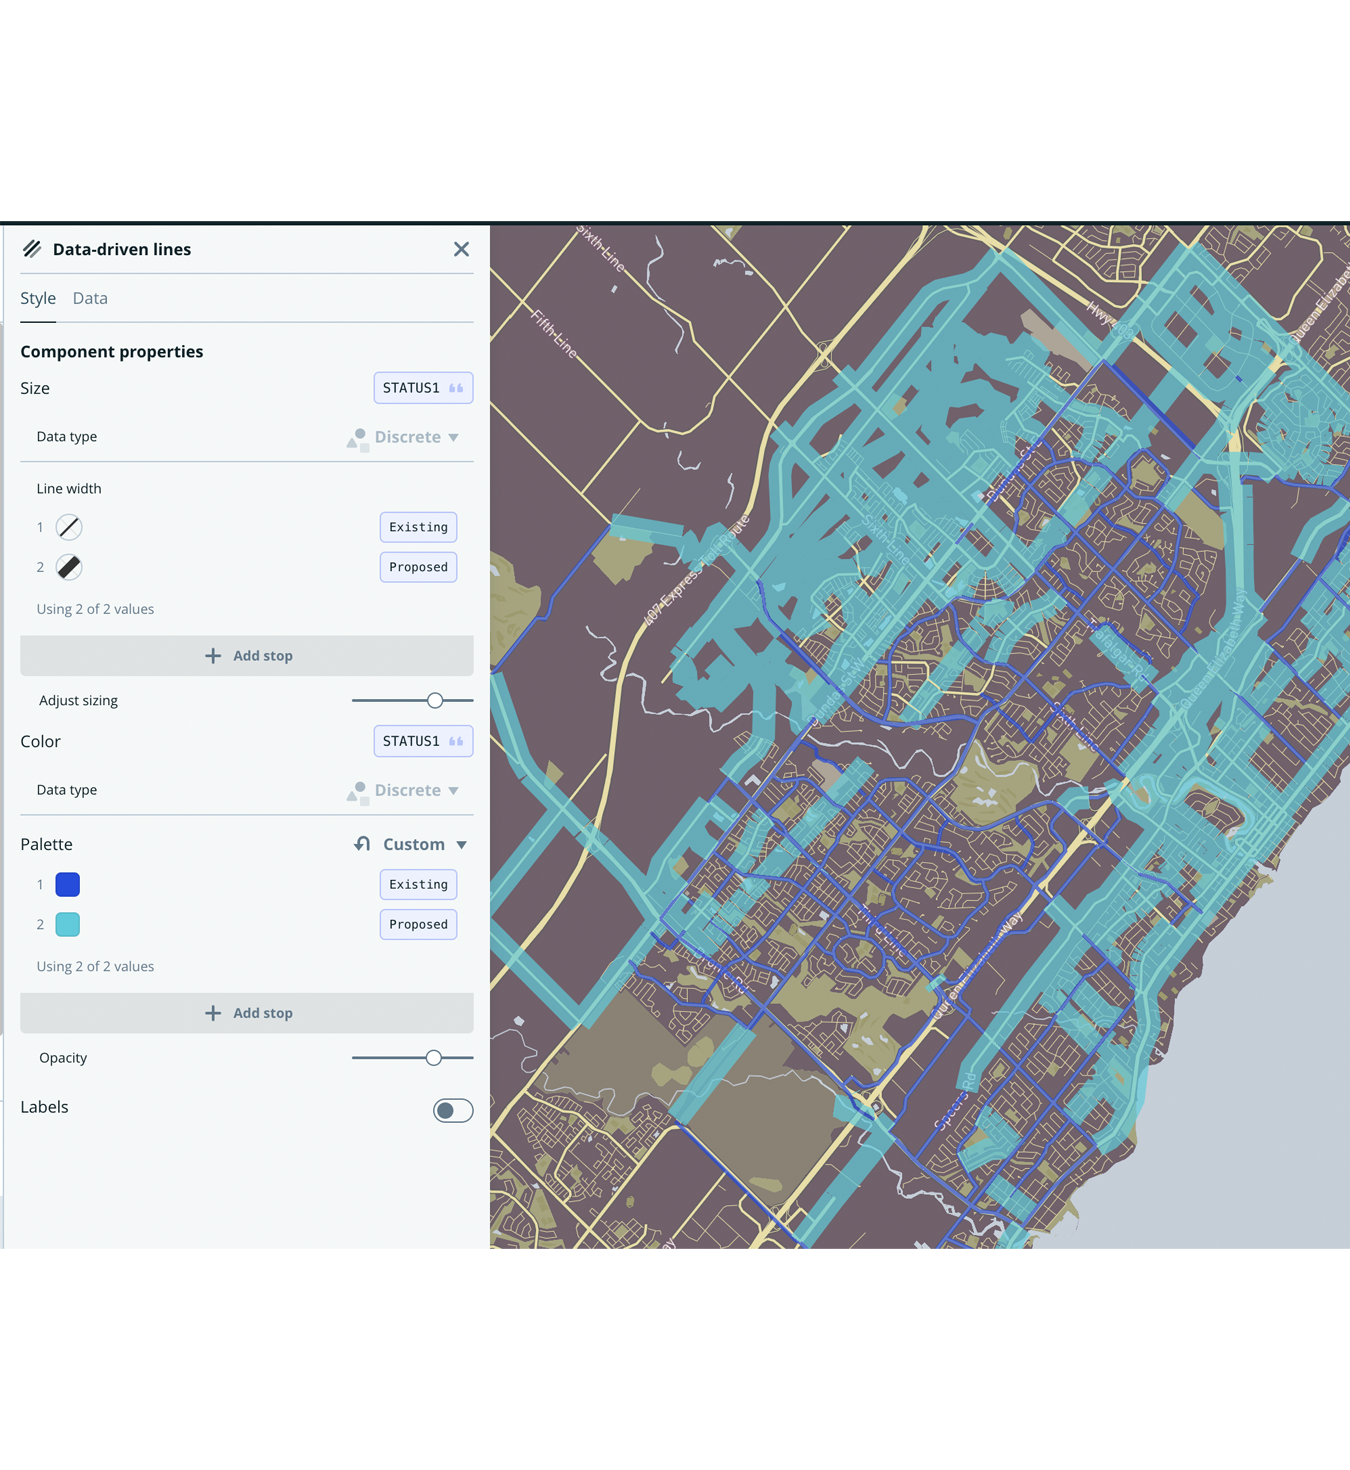Switch to the Data tab
The width and height of the screenshot is (1350, 1470).
pos(90,298)
